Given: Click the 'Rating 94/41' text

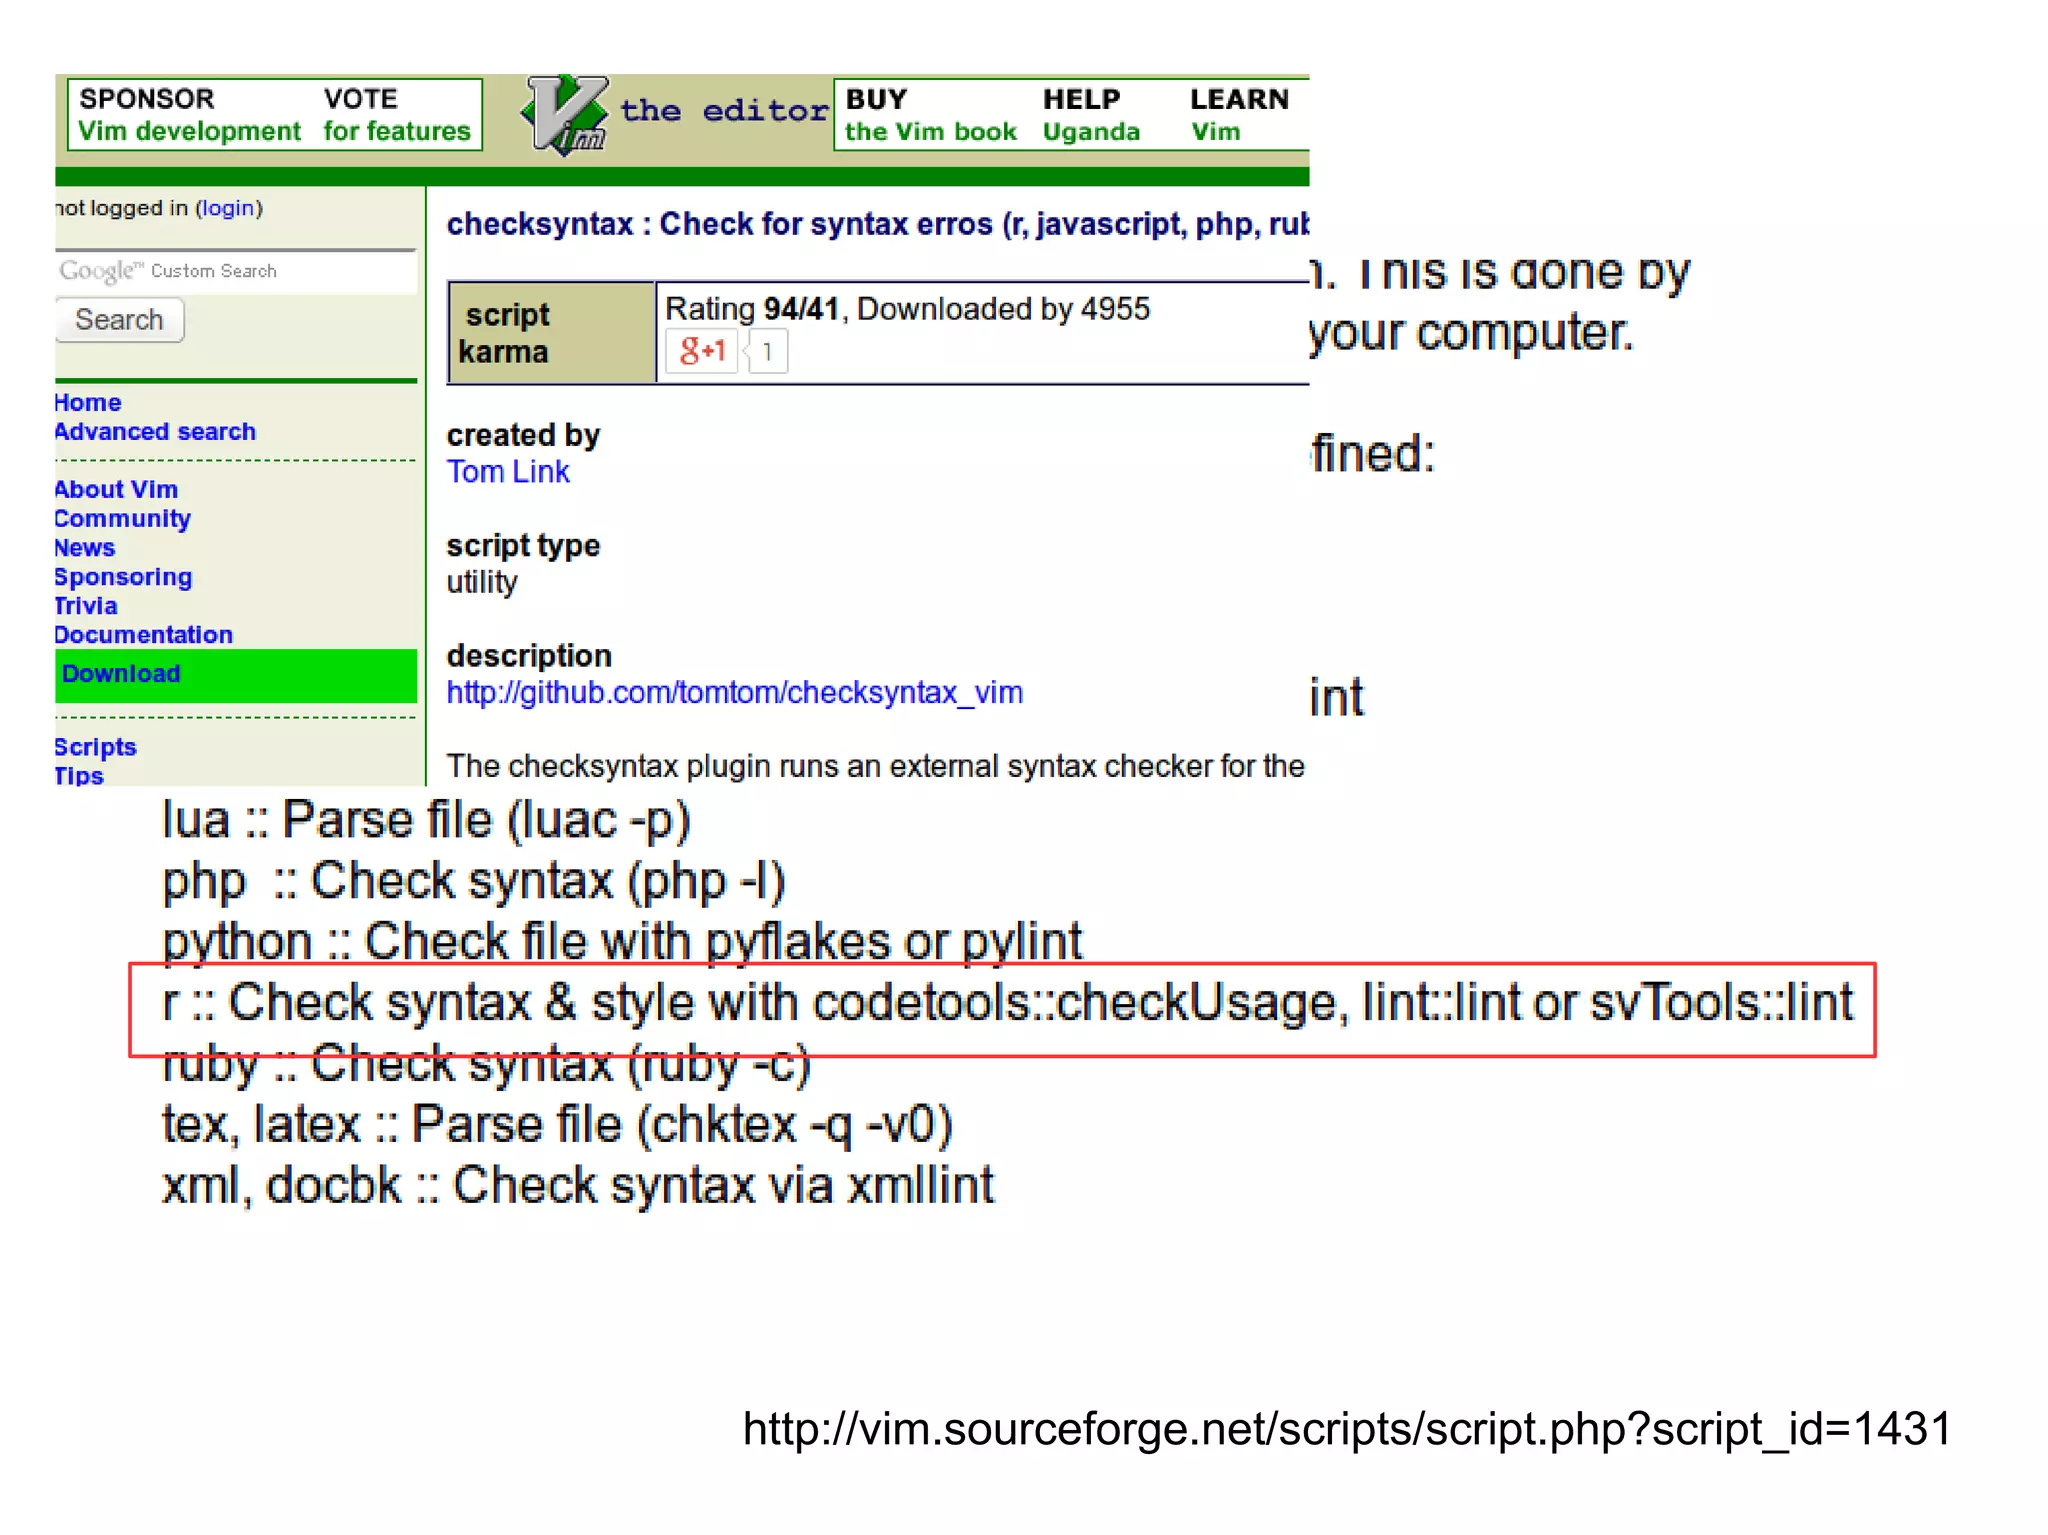Looking at the screenshot, I should pos(752,309).
